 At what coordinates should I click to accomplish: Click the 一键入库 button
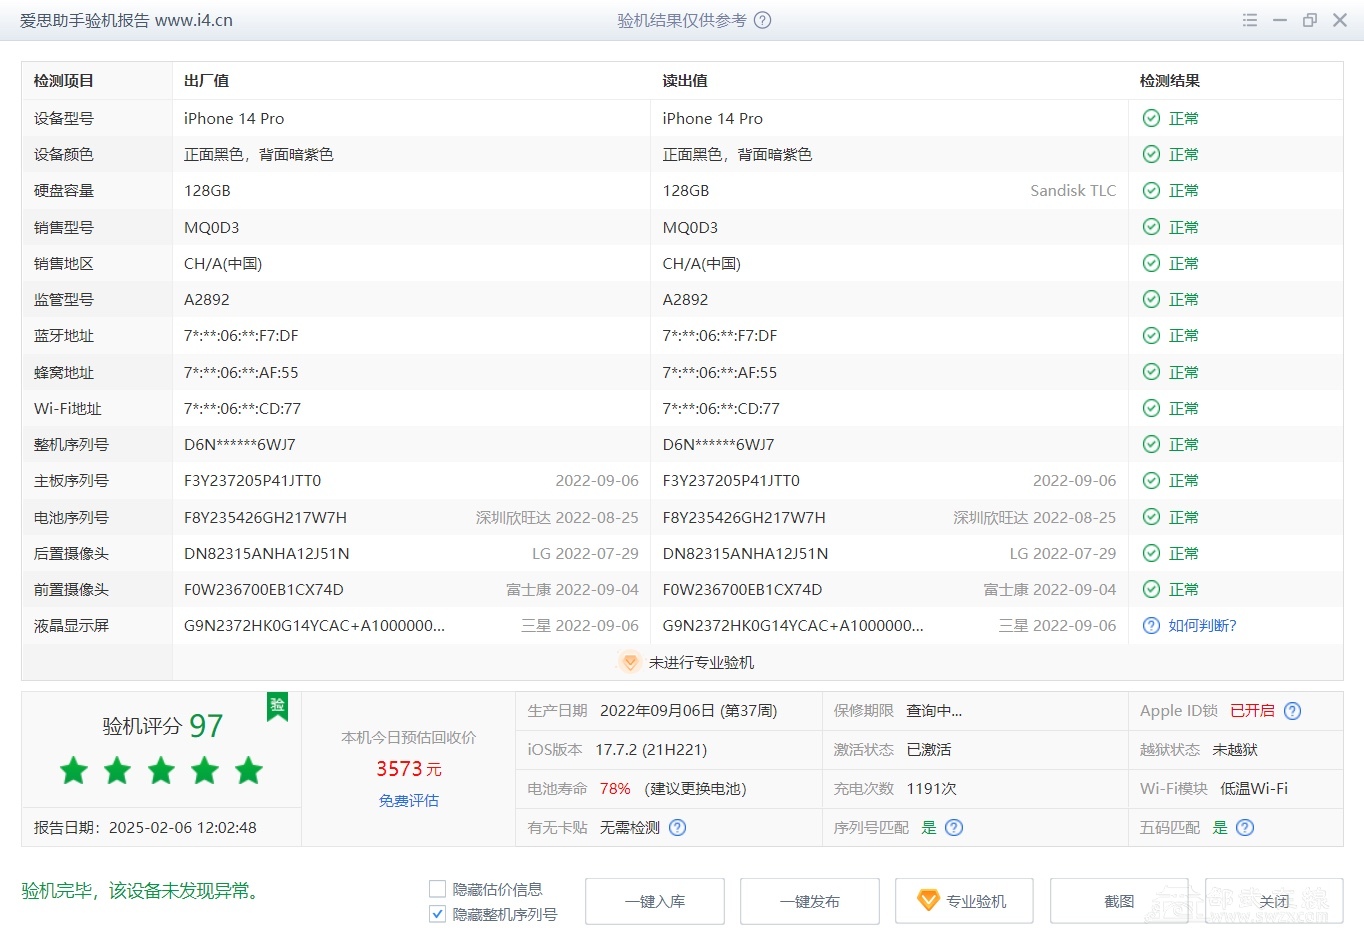tap(655, 901)
